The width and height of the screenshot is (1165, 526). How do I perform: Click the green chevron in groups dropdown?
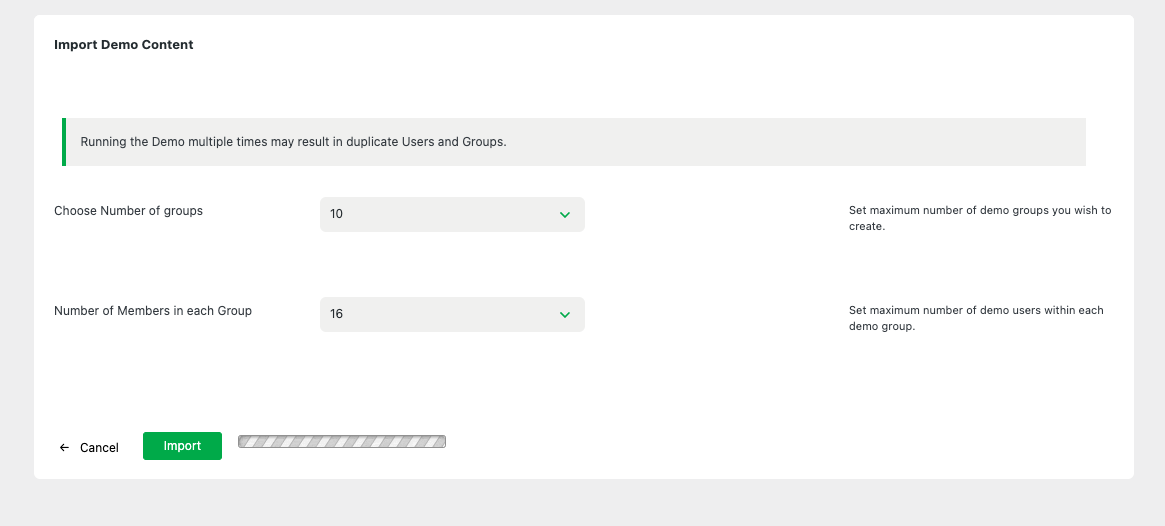point(565,215)
